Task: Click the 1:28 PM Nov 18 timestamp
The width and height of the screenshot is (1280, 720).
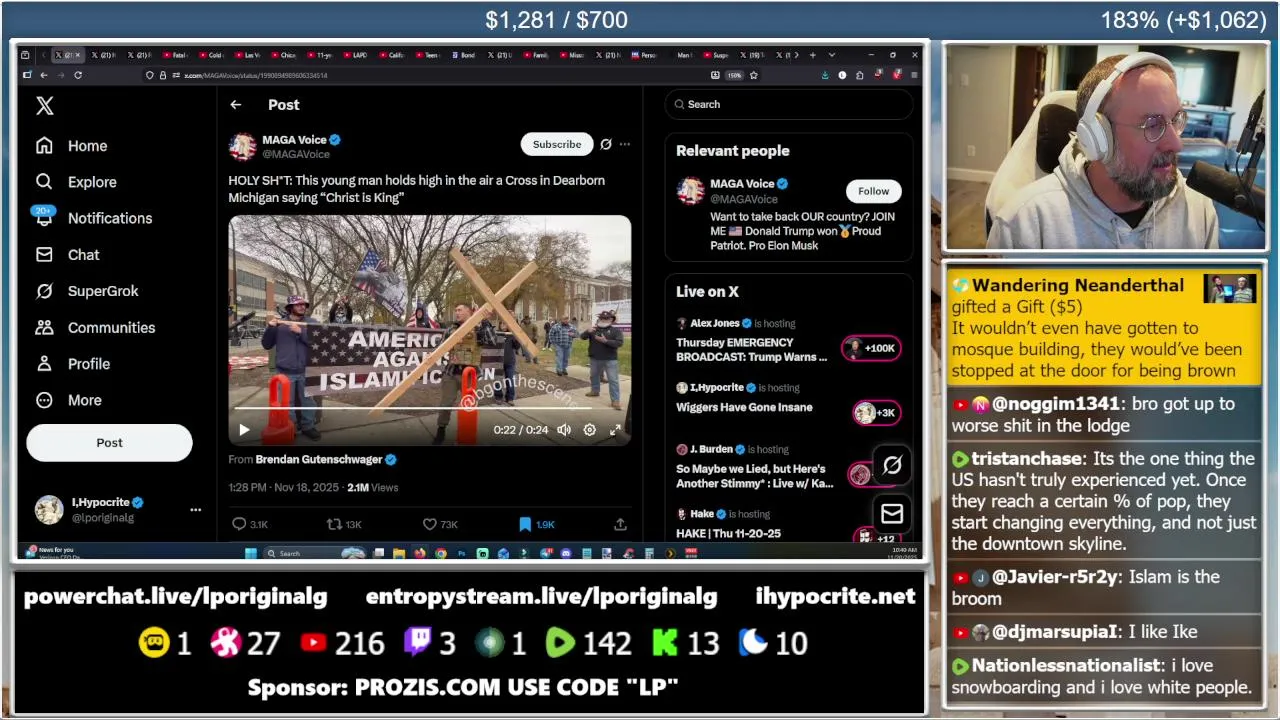Action: [x=283, y=488]
